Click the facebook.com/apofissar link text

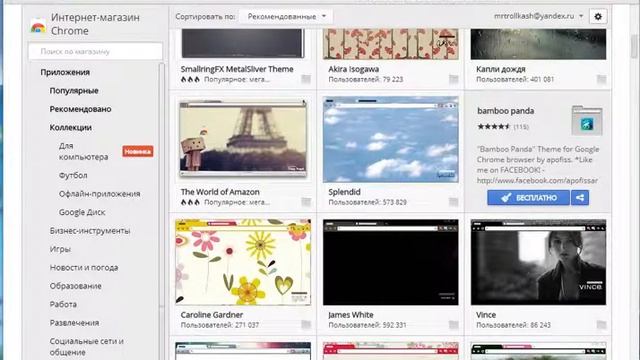coord(537,180)
